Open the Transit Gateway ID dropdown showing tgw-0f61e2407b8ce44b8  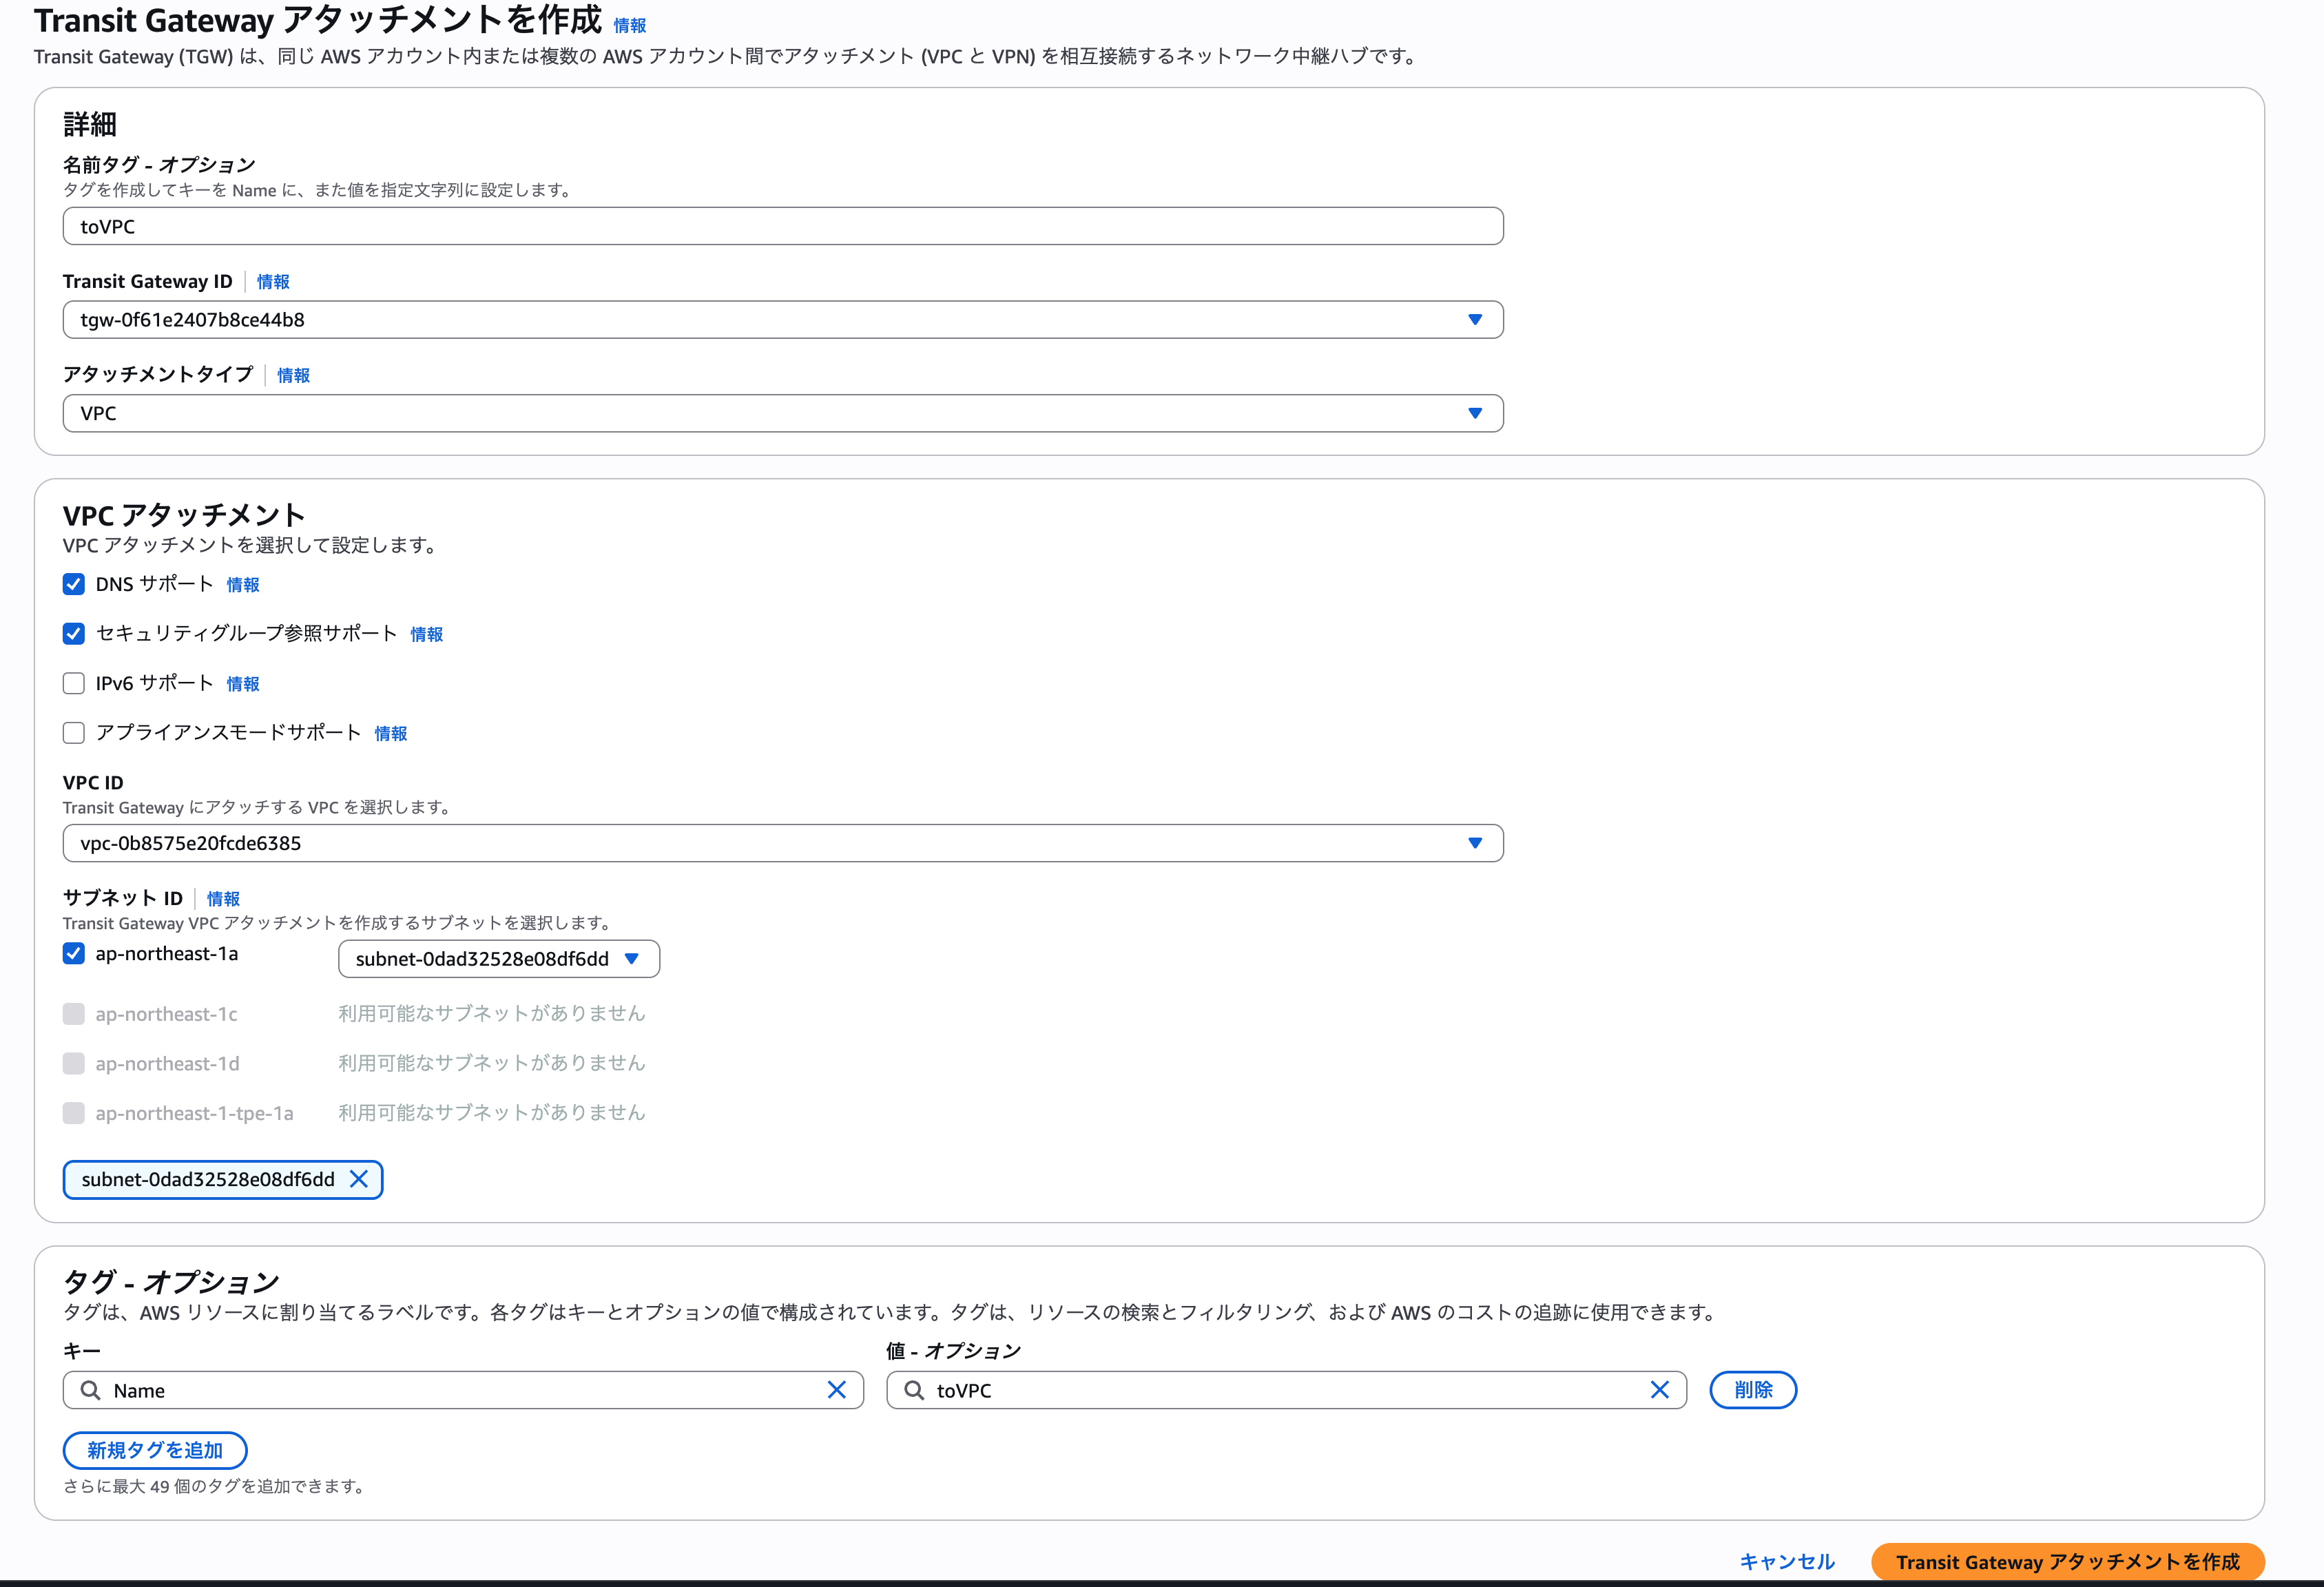pyautogui.click(x=783, y=320)
